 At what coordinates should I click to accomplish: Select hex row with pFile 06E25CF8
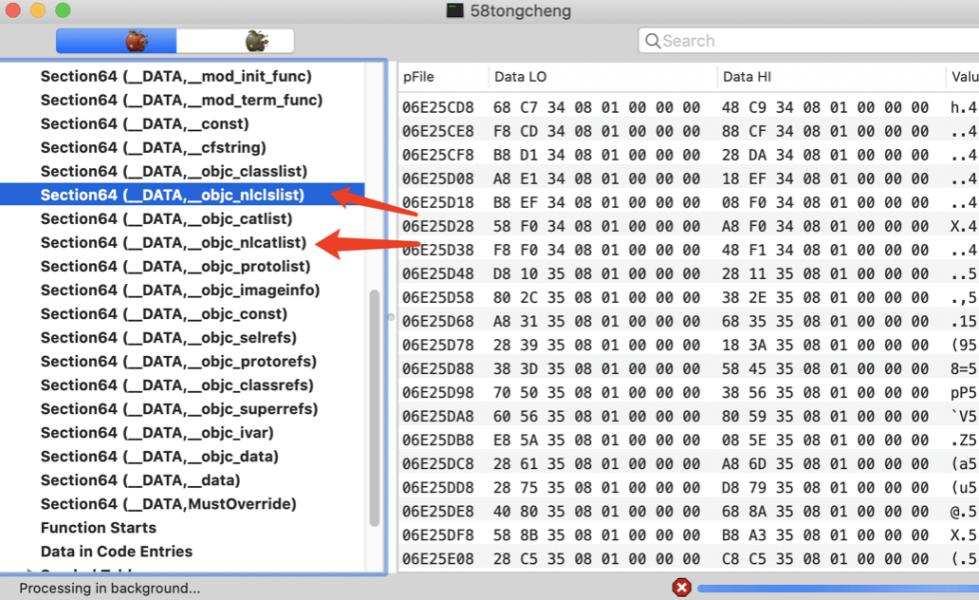tap(688, 155)
